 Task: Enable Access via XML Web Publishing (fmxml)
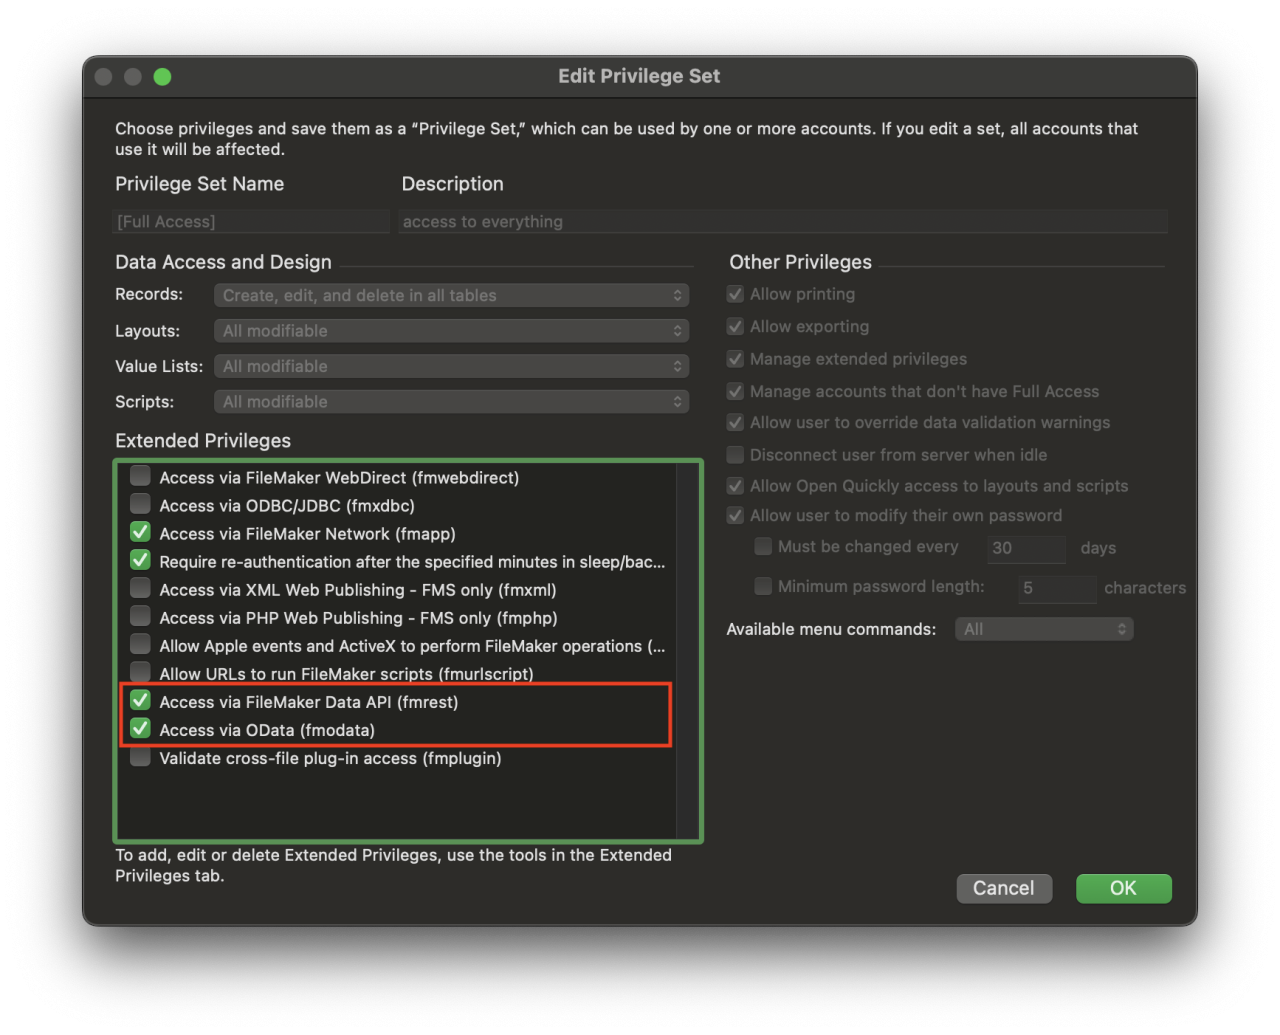pyautogui.click(x=139, y=589)
